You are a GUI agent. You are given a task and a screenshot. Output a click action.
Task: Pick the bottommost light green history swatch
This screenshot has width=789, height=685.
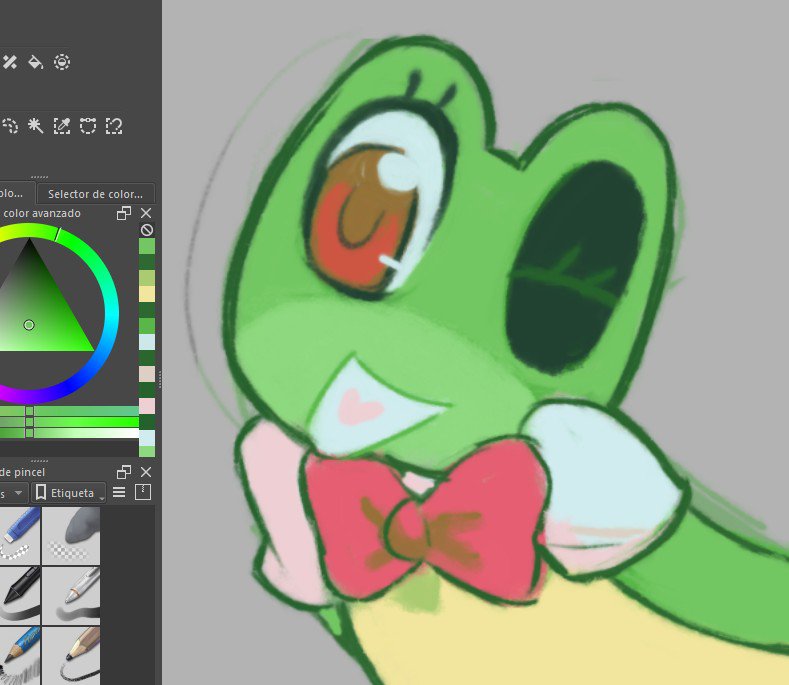pos(147,451)
